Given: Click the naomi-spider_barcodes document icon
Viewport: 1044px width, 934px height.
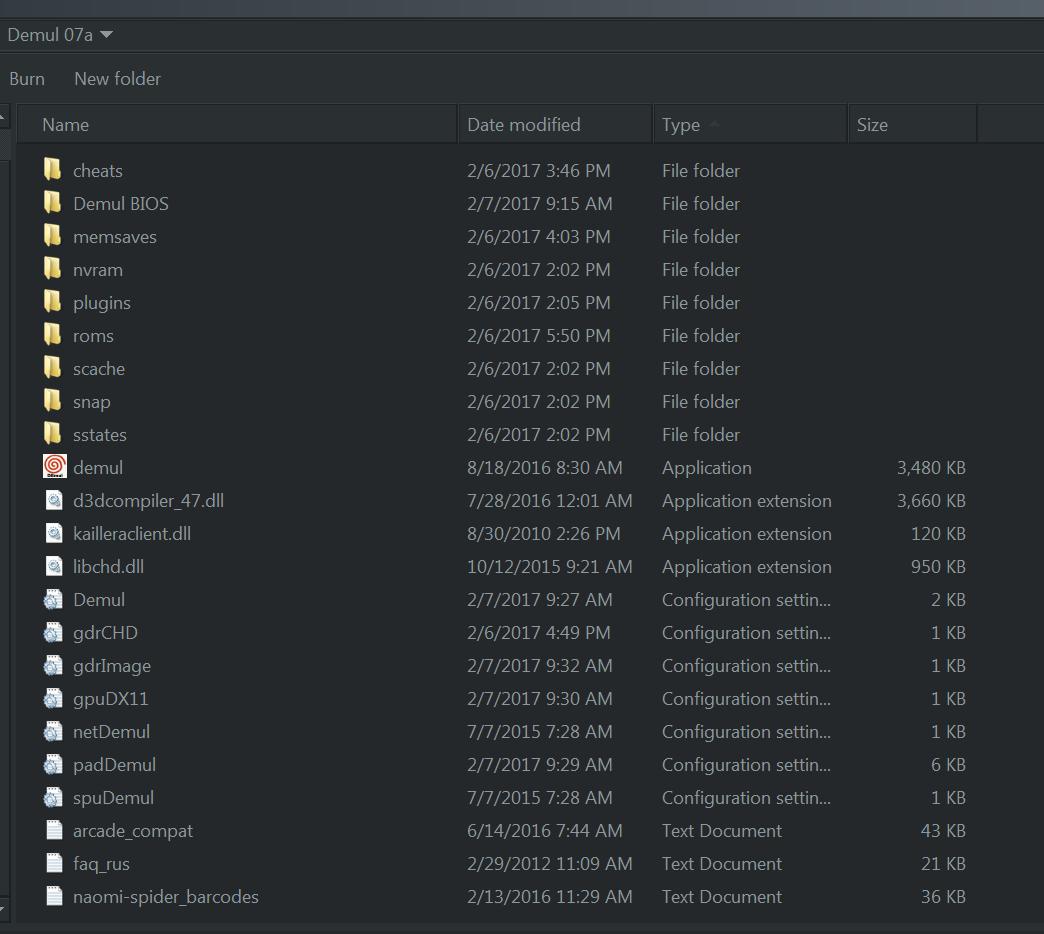Looking at the screenshot, I should pyautogui.click(x=55, y=895).
